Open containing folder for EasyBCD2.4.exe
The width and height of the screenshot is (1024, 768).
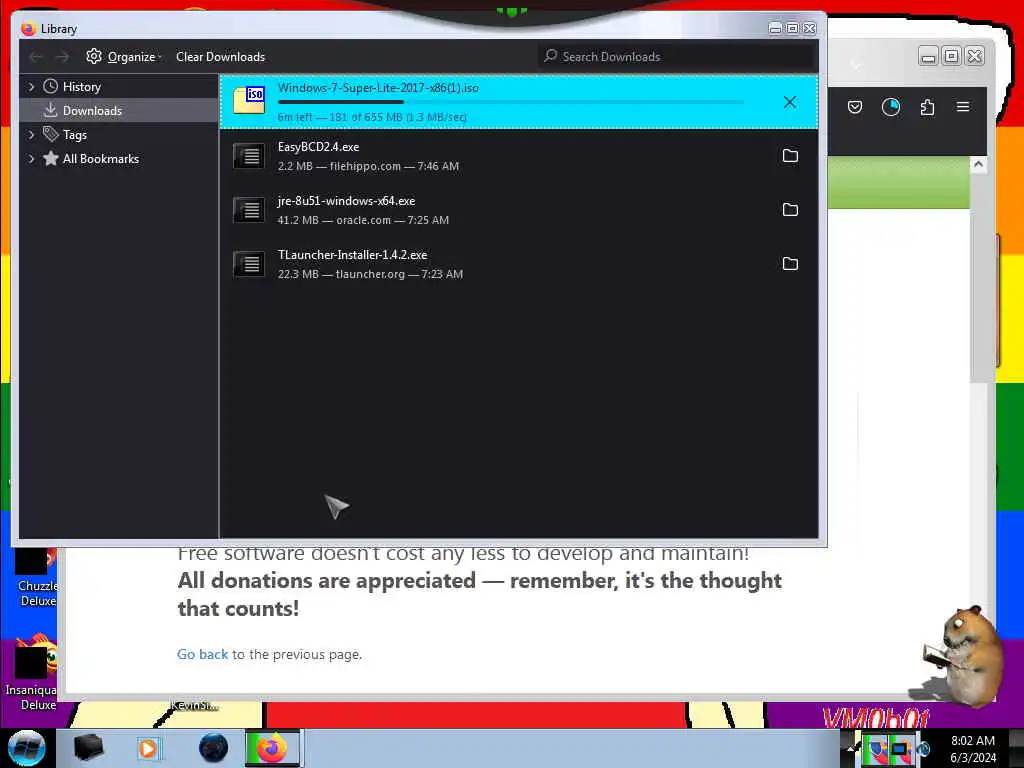tap(790, 155)
